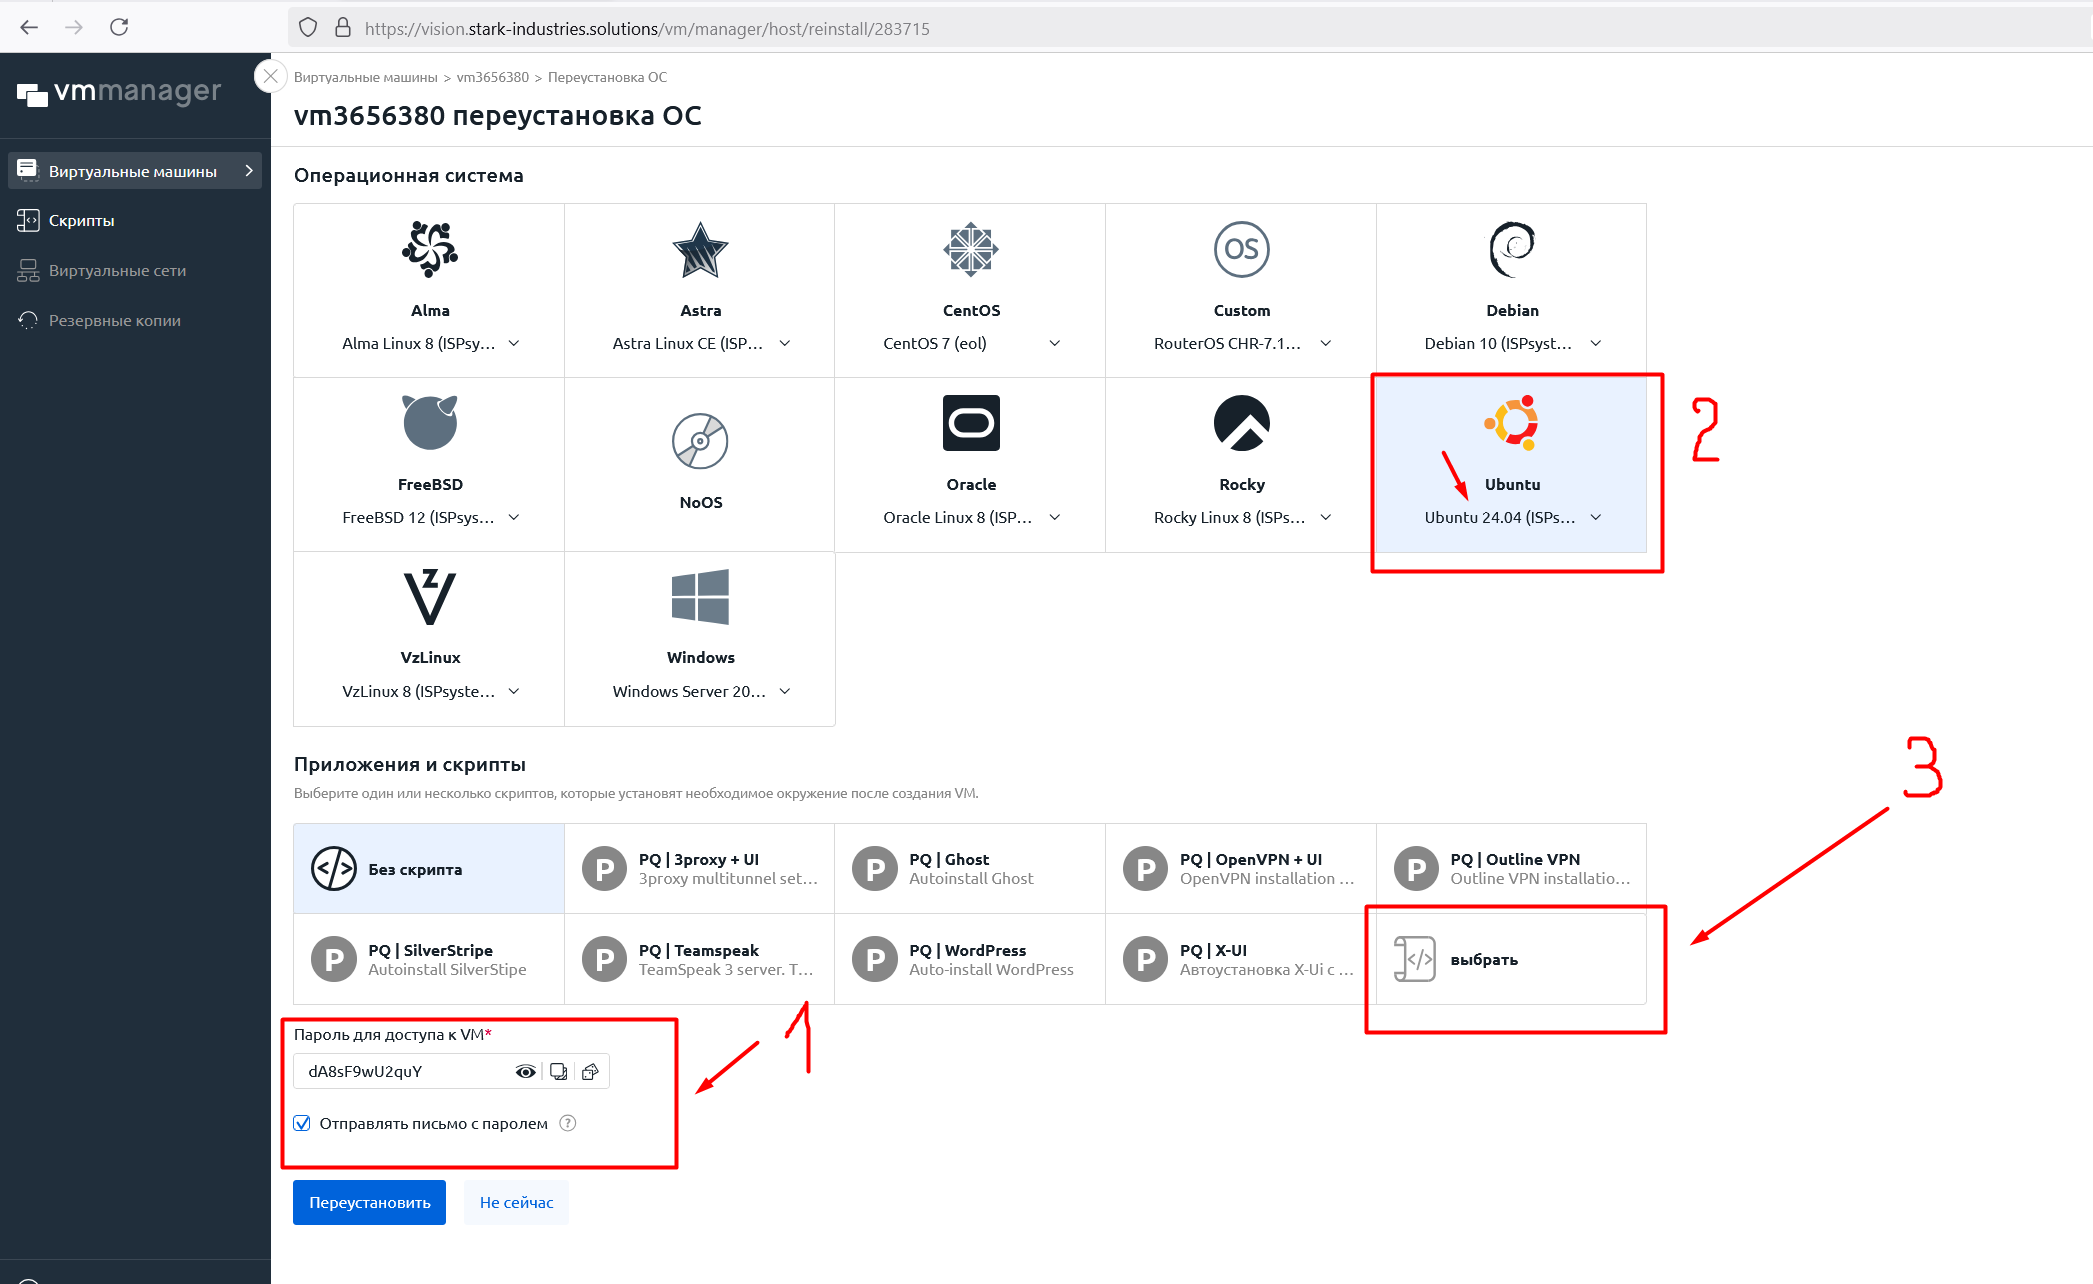The image size is (2093, 1284).
Task: Click the "Не сейчас" button
Action: (x=516, y=1202)
